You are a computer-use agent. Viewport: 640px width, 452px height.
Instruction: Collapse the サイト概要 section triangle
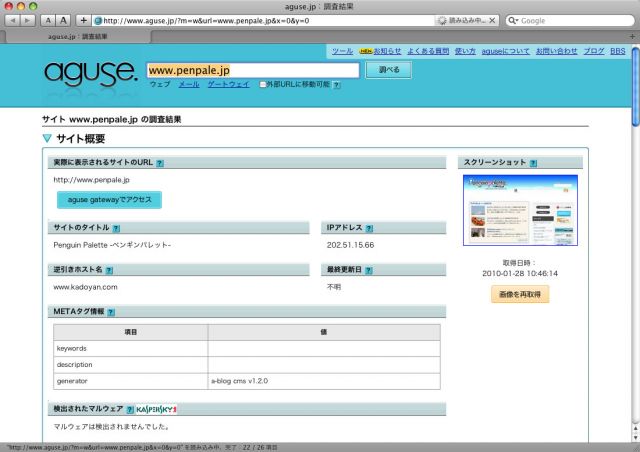click(x=47, y=138)
